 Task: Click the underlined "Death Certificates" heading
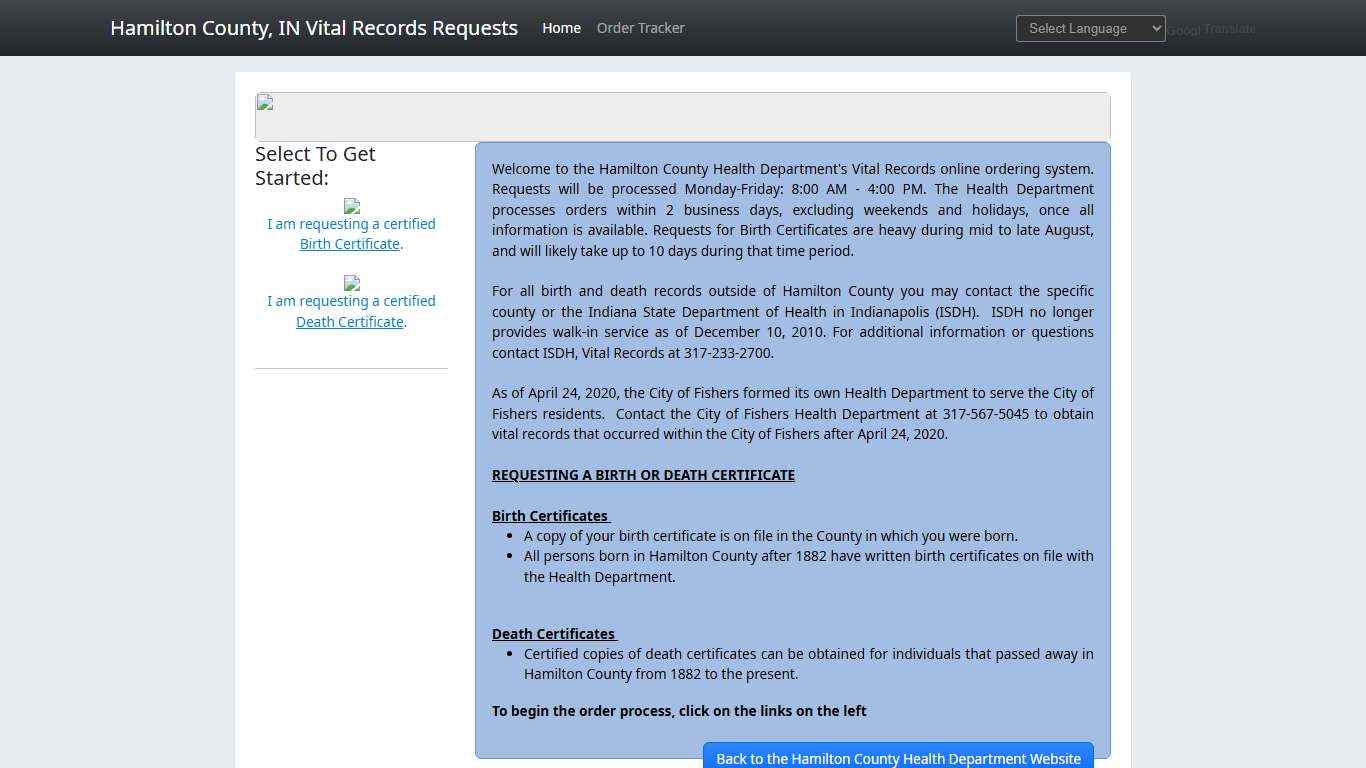(553, 634)
